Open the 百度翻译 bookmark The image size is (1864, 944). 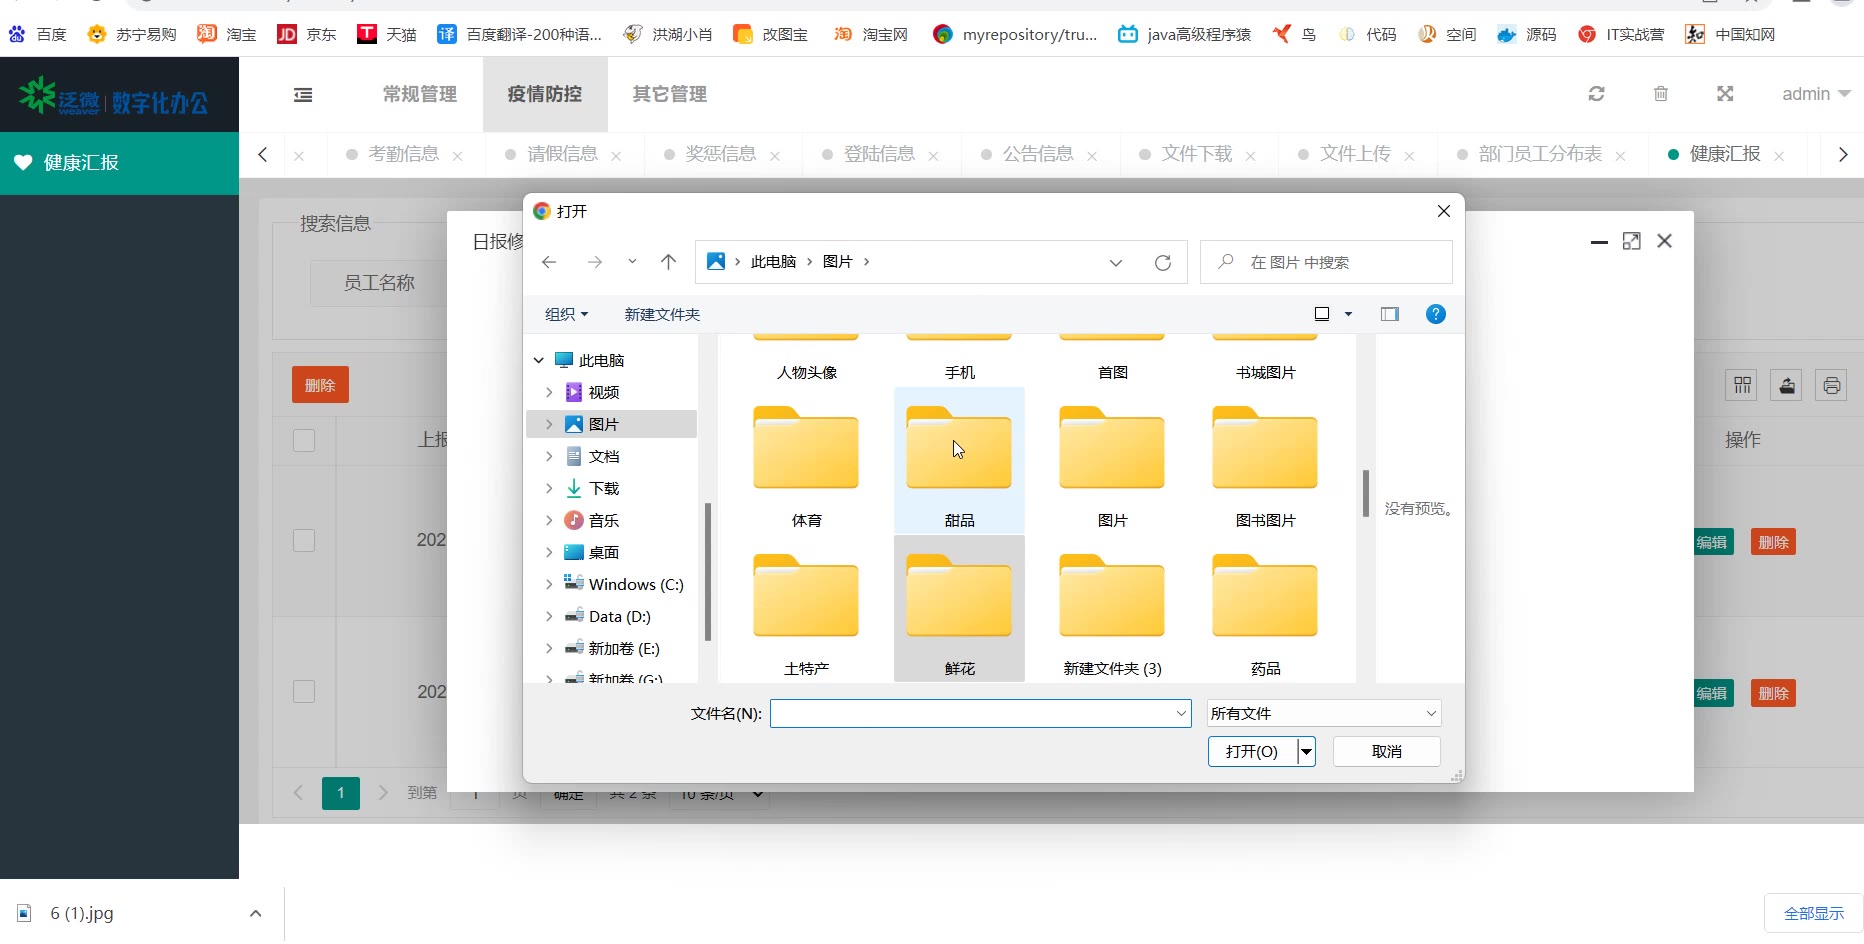coord(520,34)
